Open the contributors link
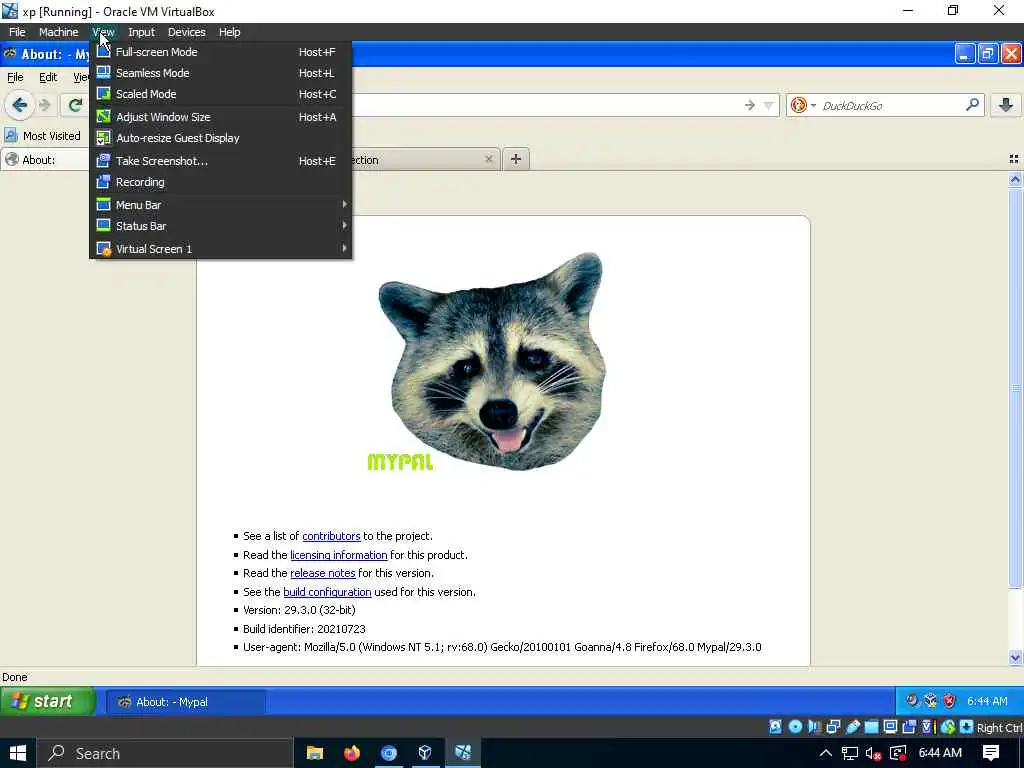1024x768 pixels. coord(331,536)
